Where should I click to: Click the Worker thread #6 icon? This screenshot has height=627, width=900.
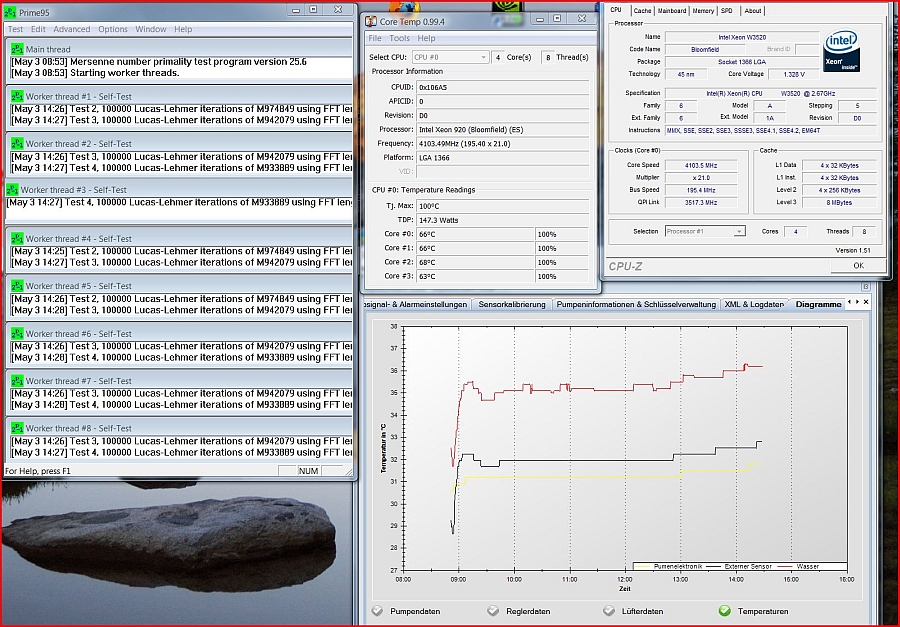[17, 334]
